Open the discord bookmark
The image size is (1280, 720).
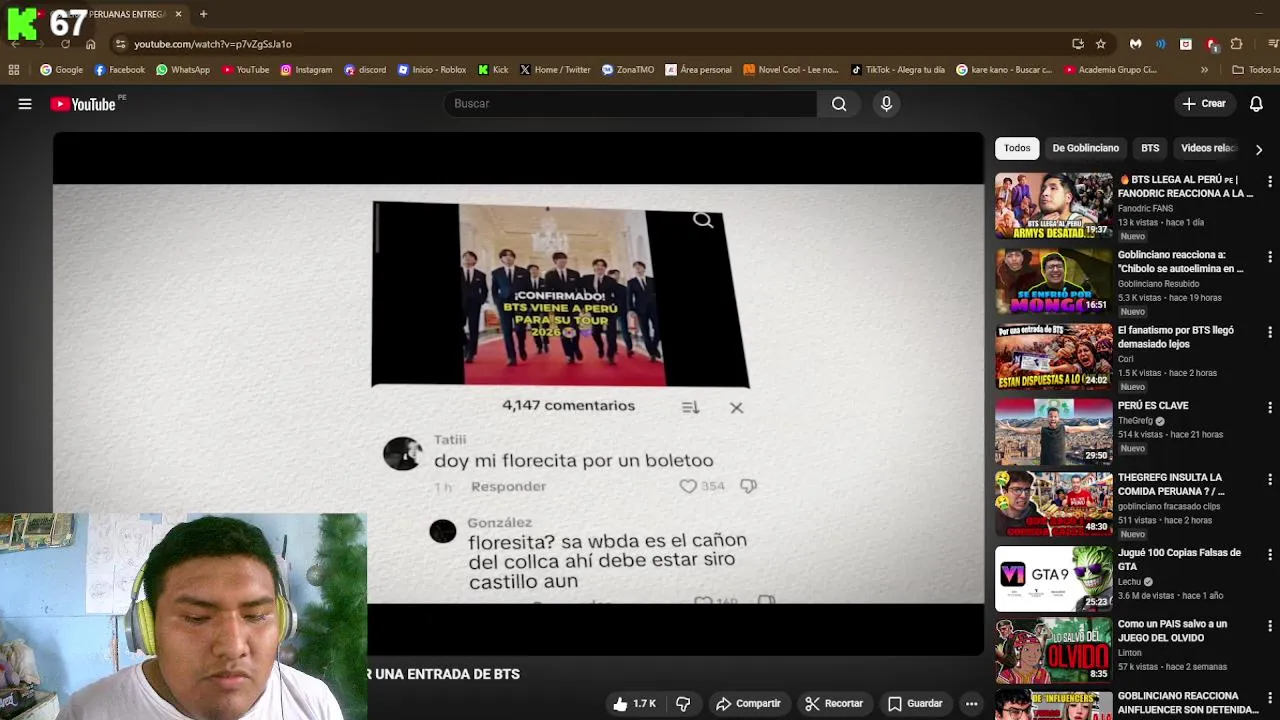pyautogui.click(x=365, y=70)
